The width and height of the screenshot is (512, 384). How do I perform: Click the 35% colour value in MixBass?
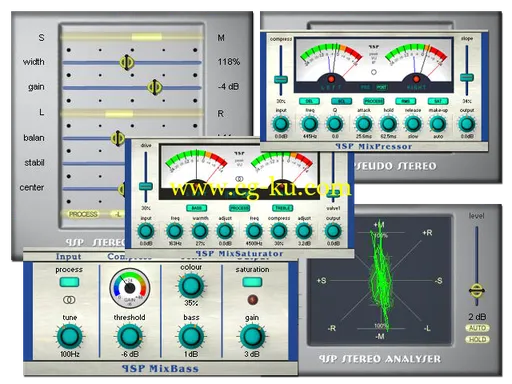tap(191, 303)
